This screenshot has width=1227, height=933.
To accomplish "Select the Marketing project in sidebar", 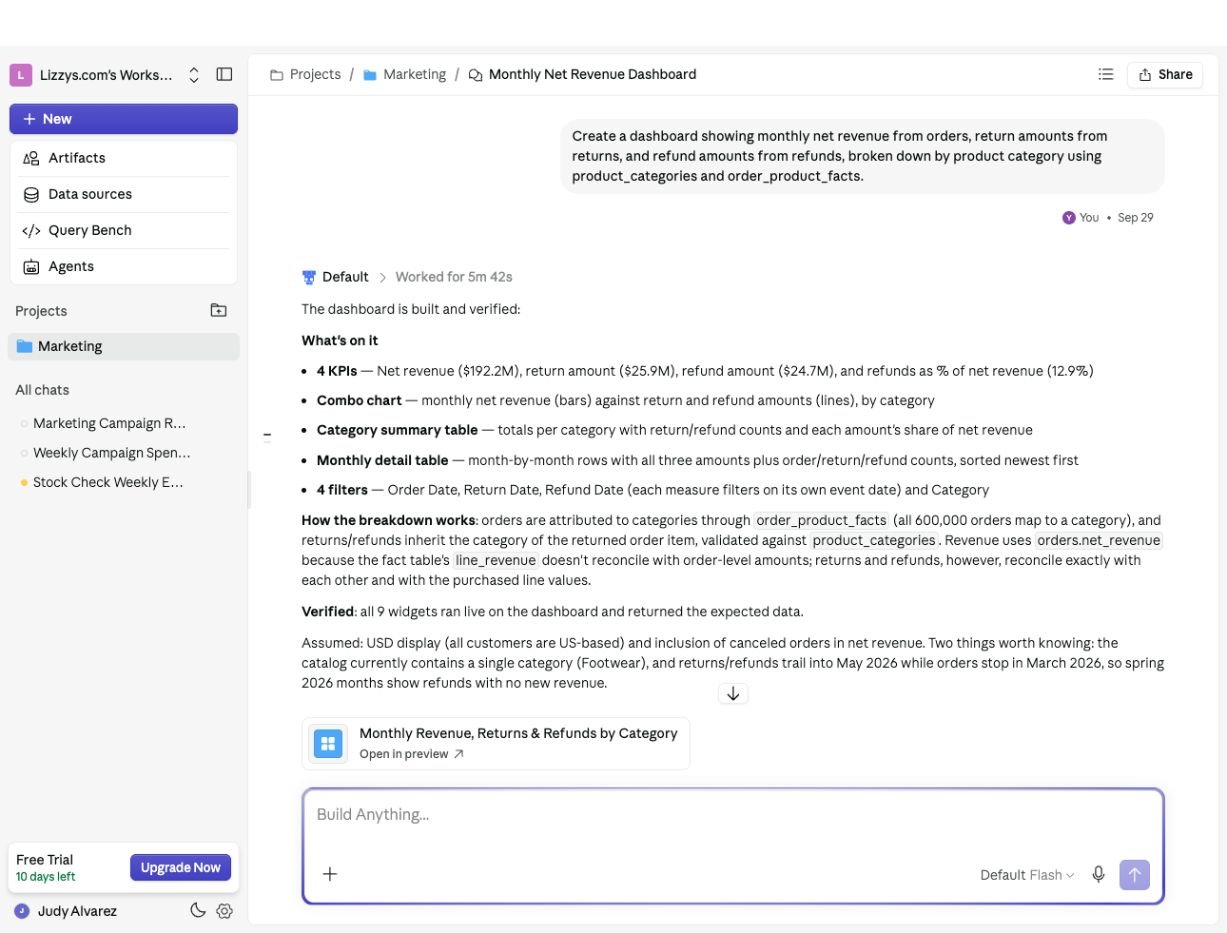I will pyautogui.click(x=124, y=346).
